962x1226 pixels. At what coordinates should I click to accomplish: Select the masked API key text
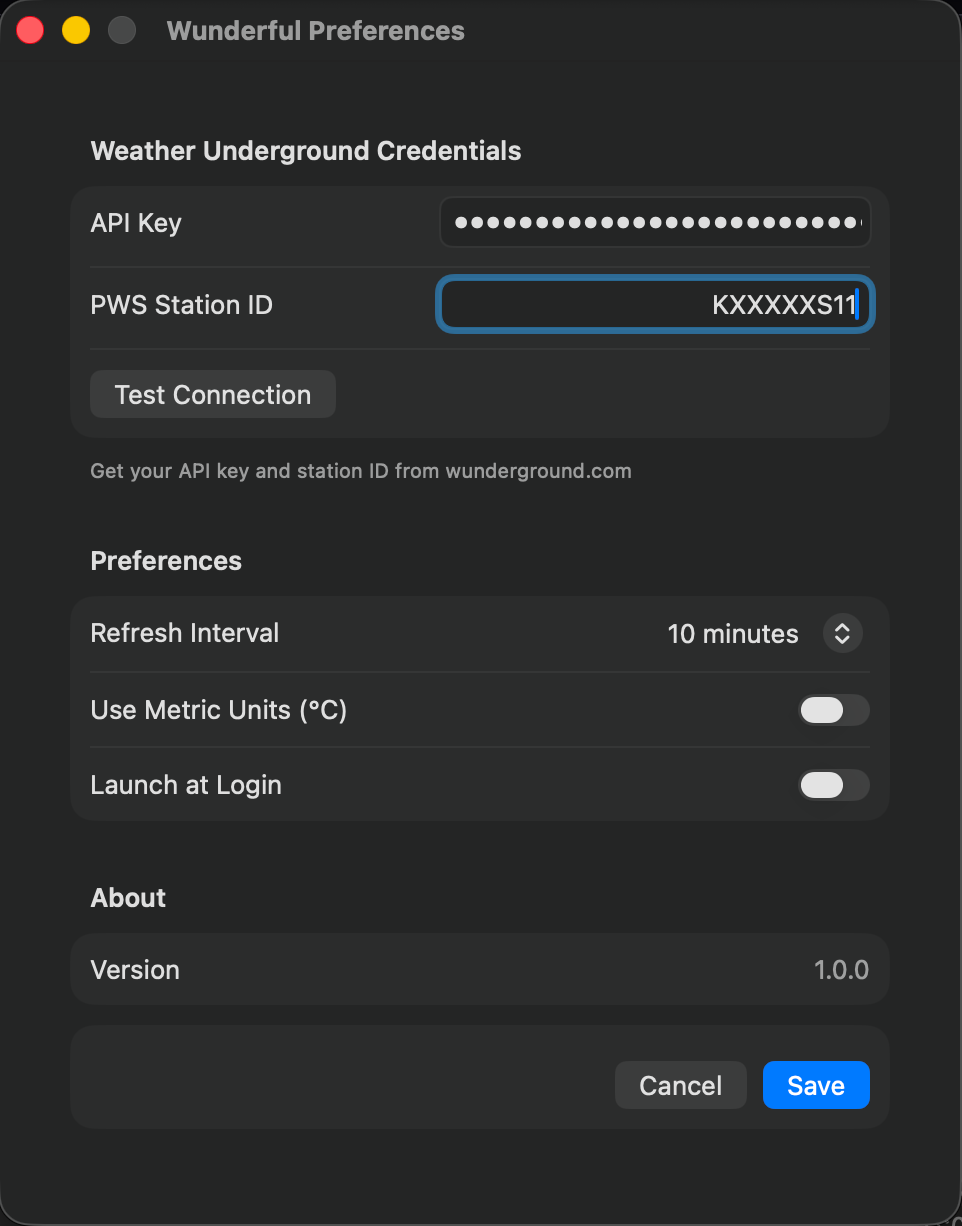(655, 222)
